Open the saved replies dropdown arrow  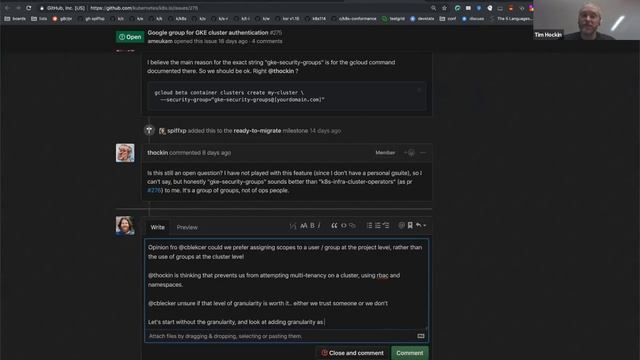[421, 225]
